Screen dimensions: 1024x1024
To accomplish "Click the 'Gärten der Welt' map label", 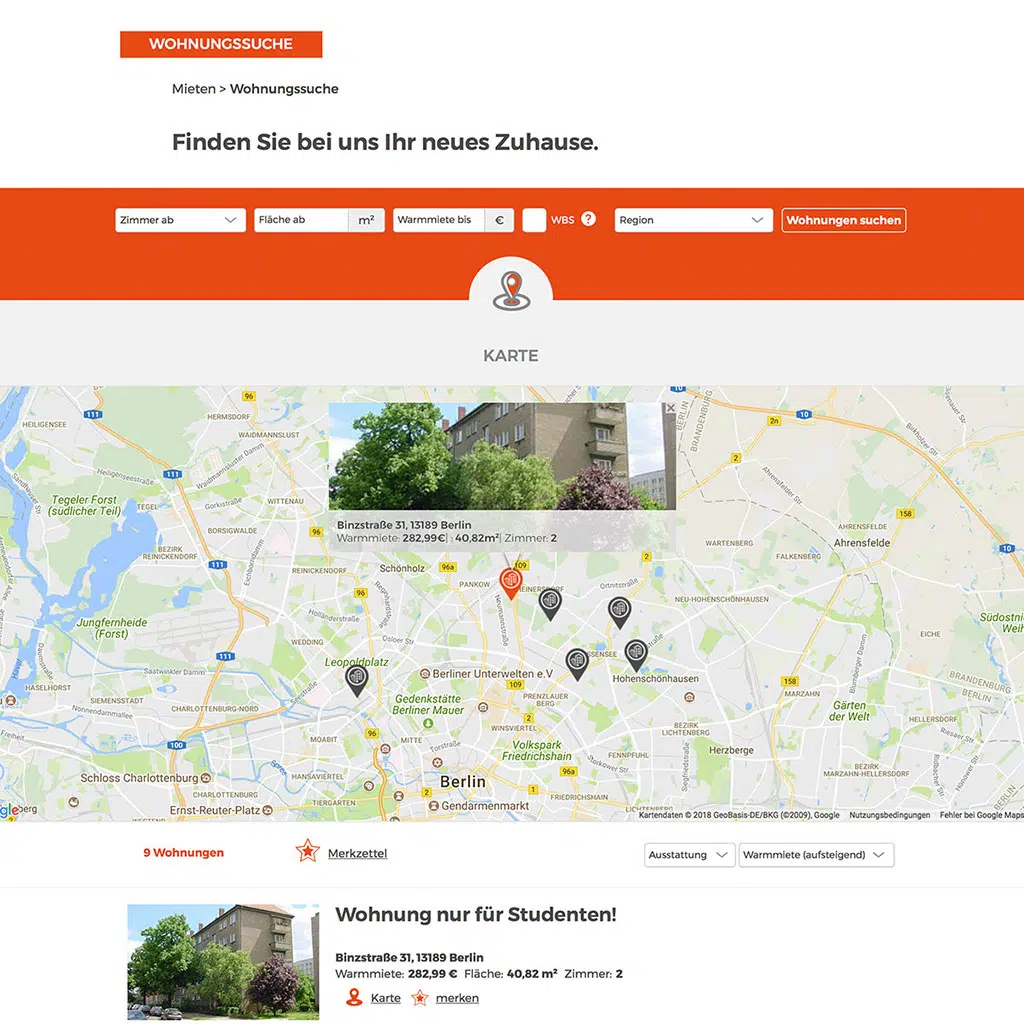I will click(849, 711).
